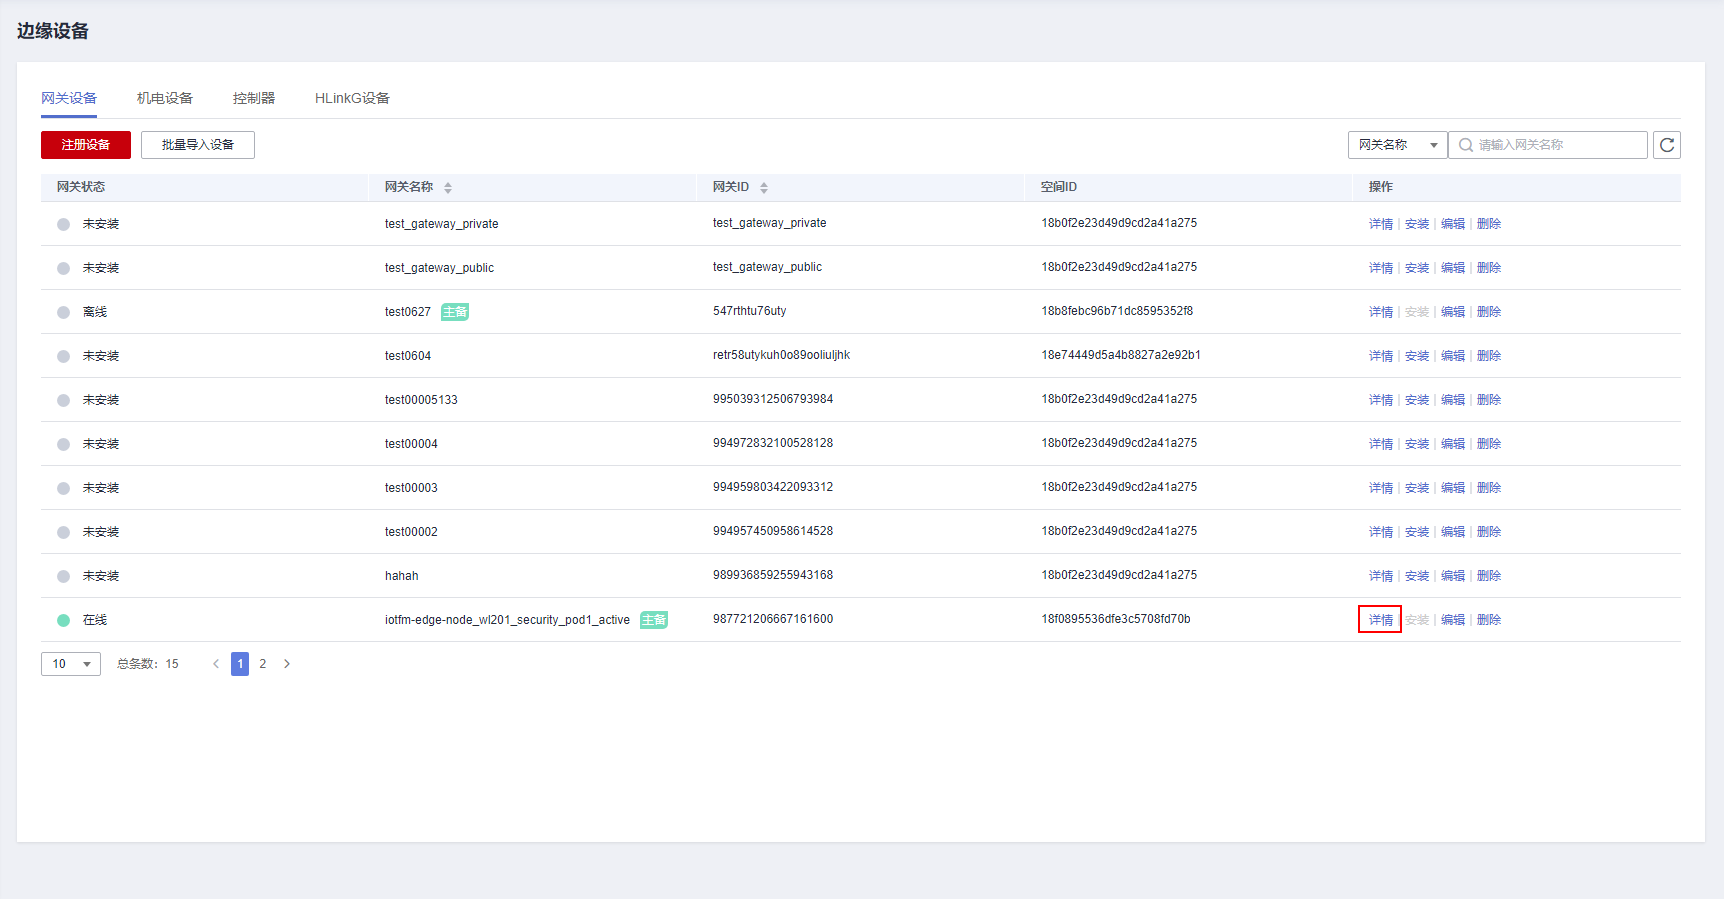Screen dimensions: 1724x899
Task: Click space ID 18b8febc96b71dc8595352f8
Action: 1117,311
